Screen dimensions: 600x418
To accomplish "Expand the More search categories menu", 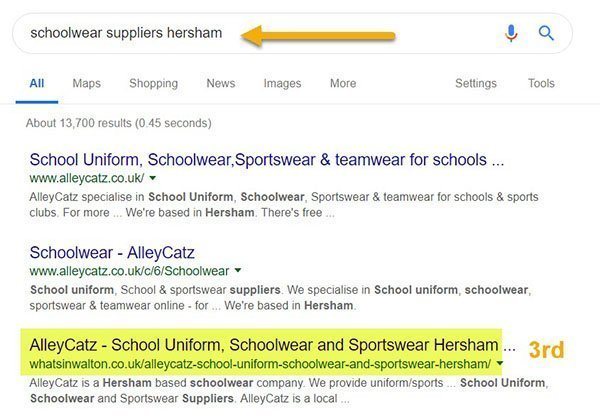I will pos(343,83).
